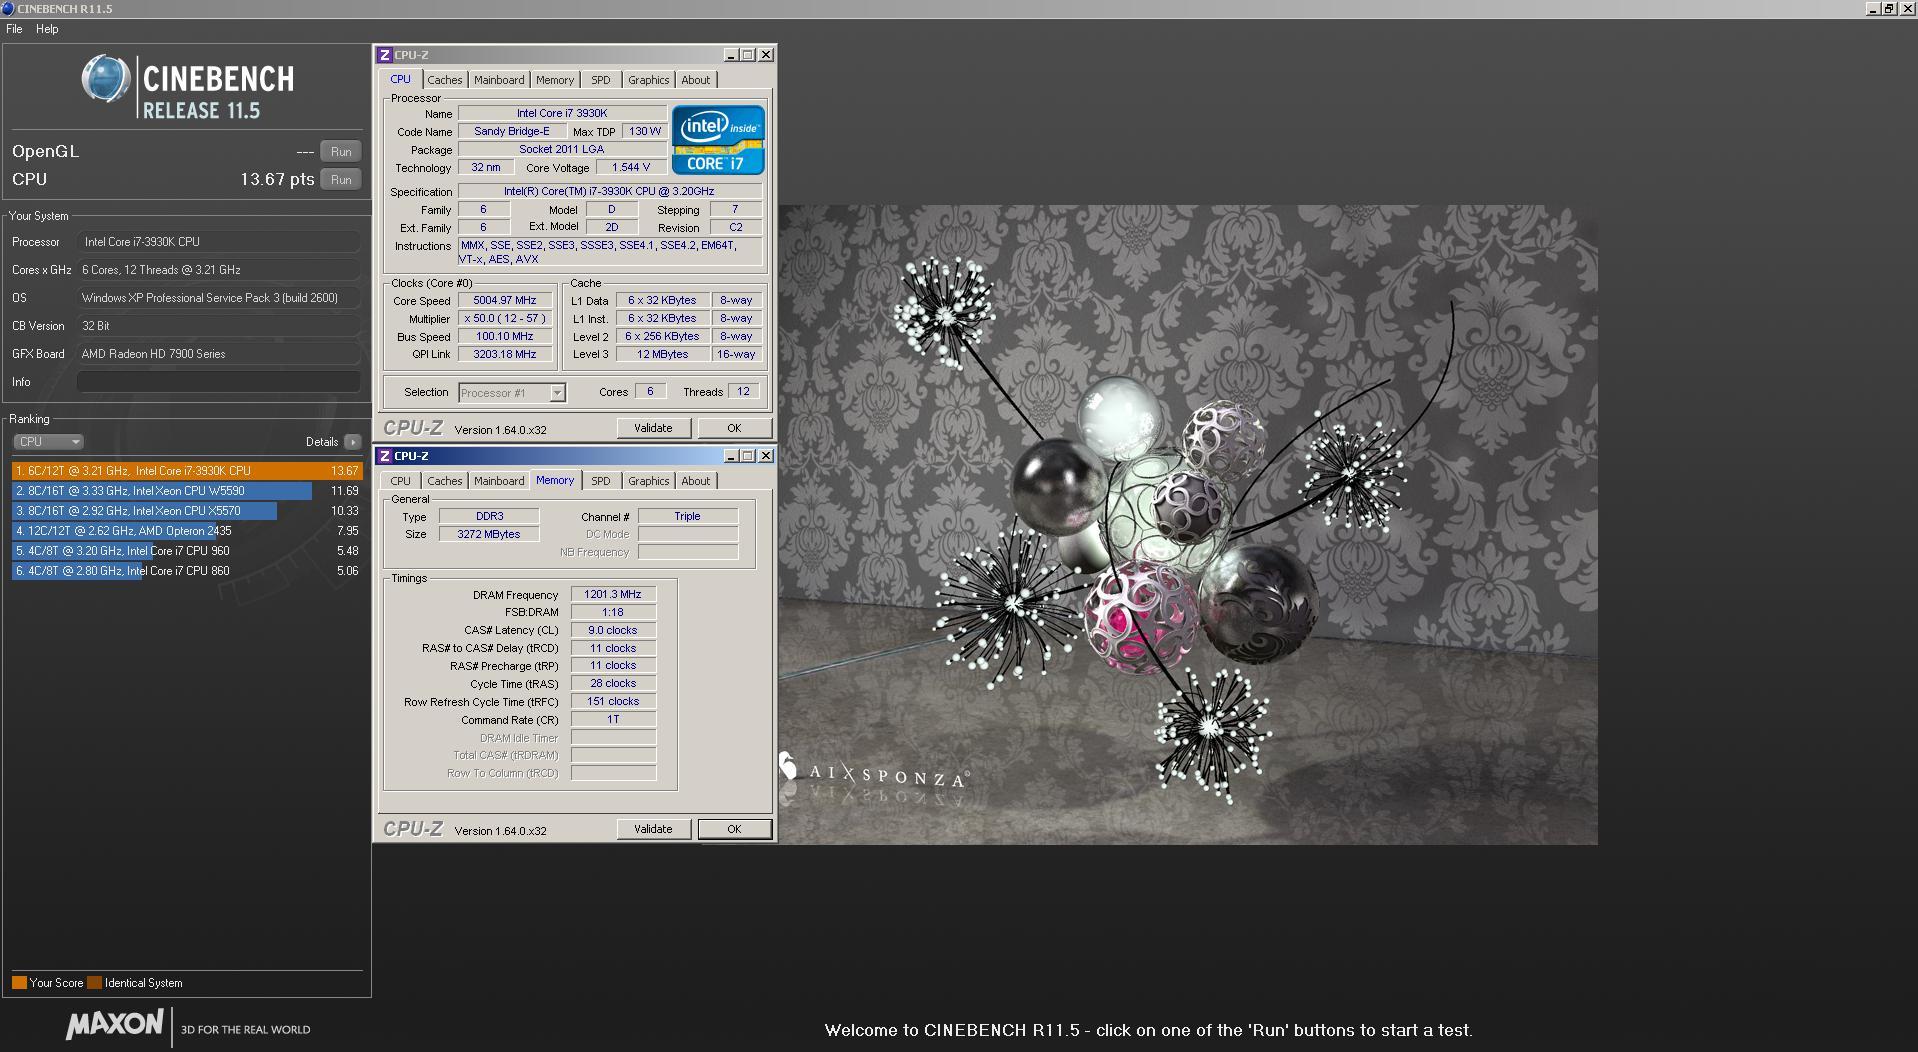Click the upper CPU-Z window title icon
Viewport: 1918px width, 1052px height.
point(385,55)
